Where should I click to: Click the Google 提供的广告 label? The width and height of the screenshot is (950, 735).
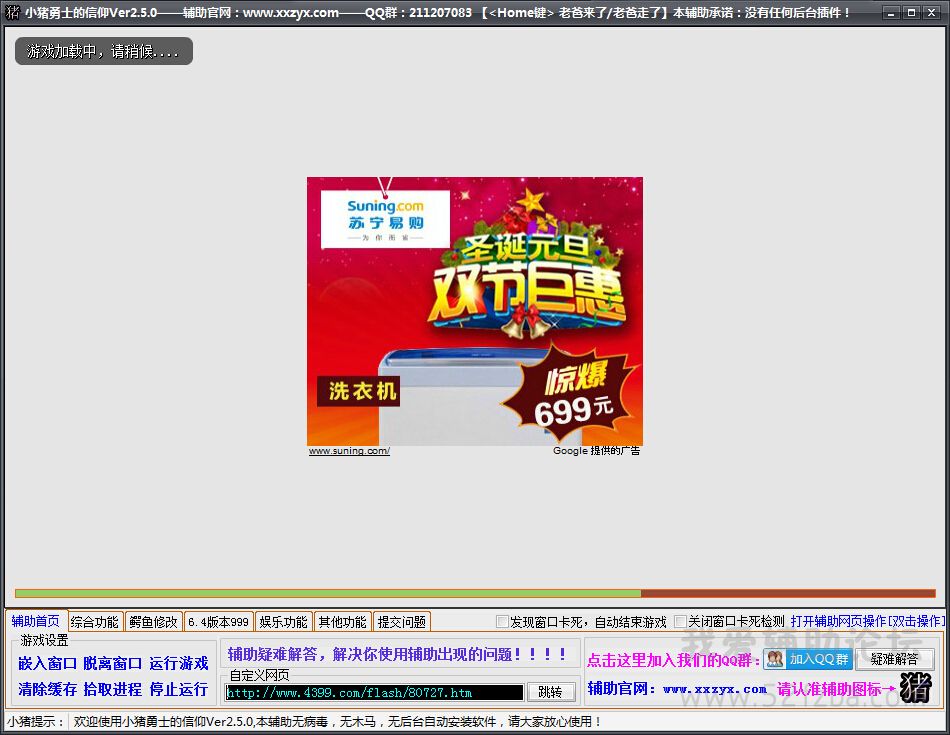[597, 451]
